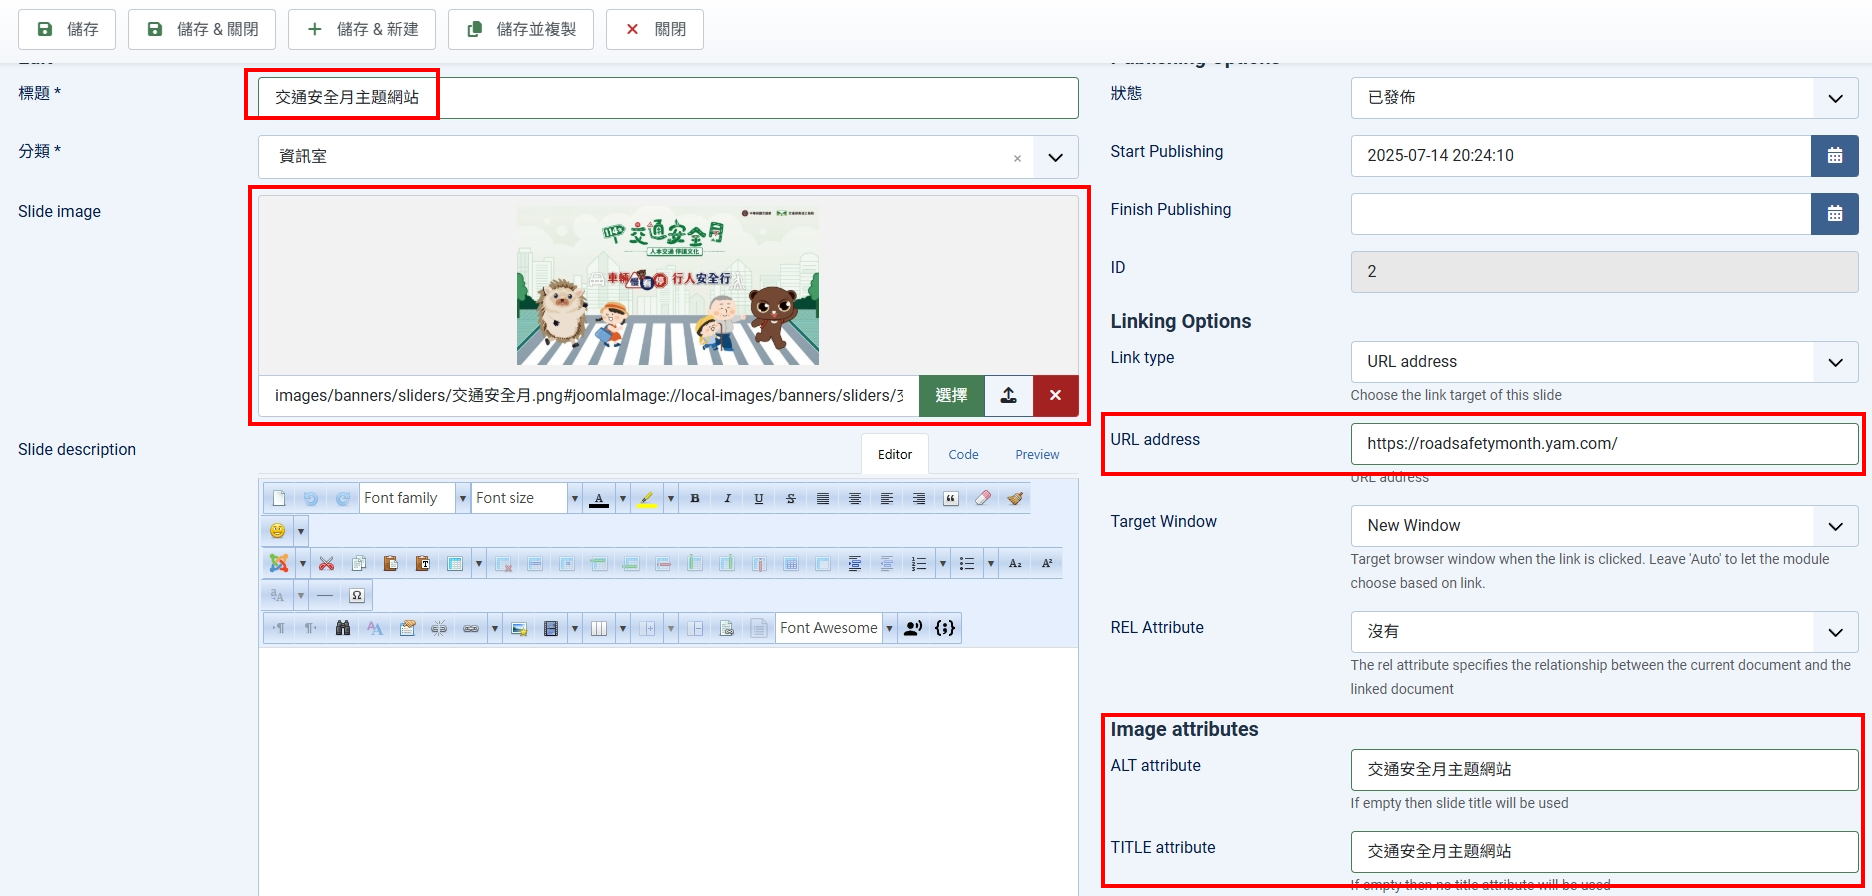Click the 儲存 & 關閉 button

(x=202, y=29)
